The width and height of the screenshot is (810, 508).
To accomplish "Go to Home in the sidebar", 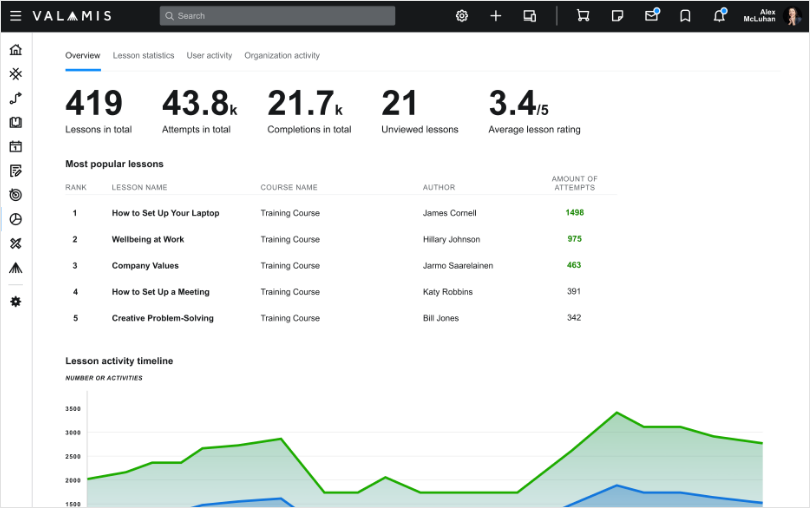I will [x=15, y=50].
